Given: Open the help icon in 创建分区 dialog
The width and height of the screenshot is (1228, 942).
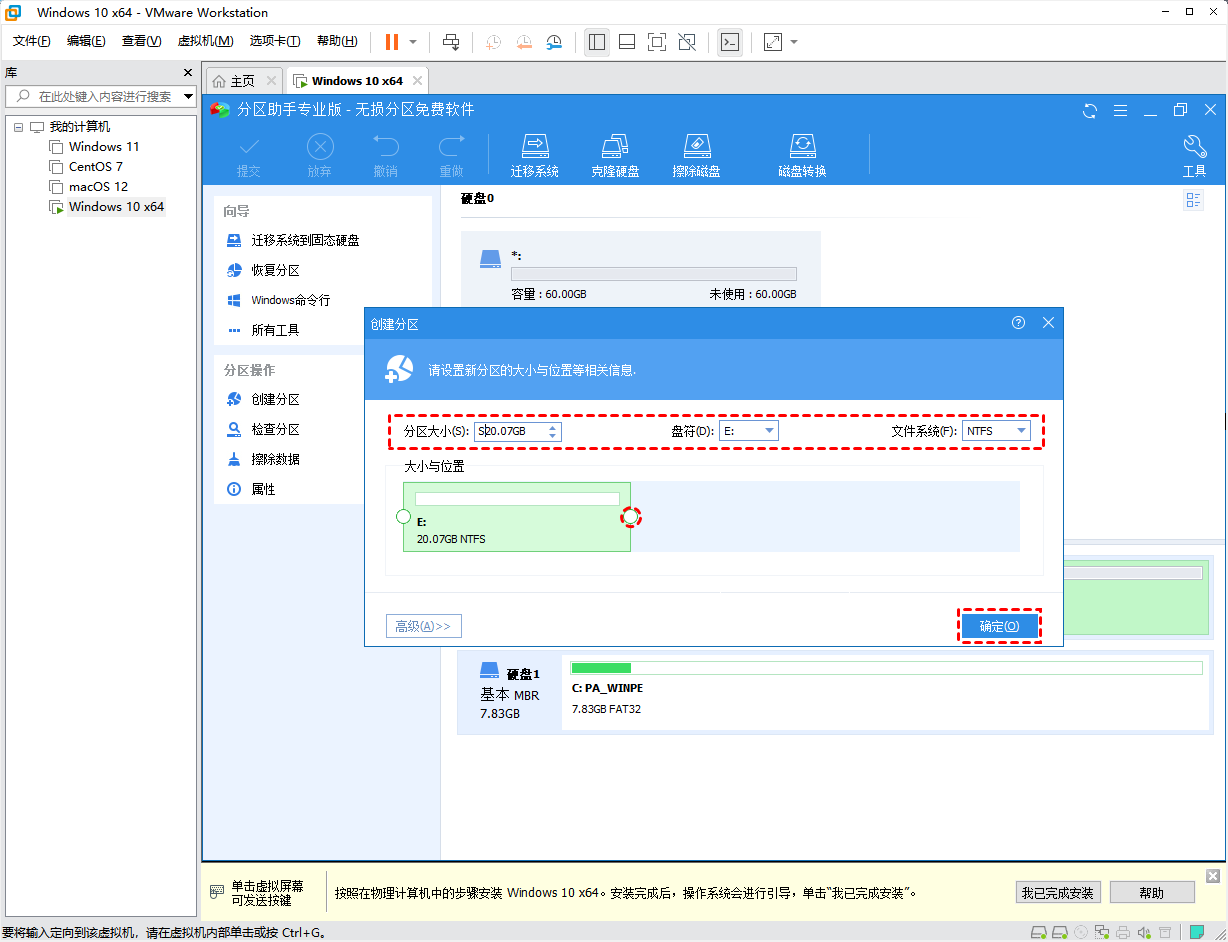Looking at the screenshot, I should coord(1019,323).
